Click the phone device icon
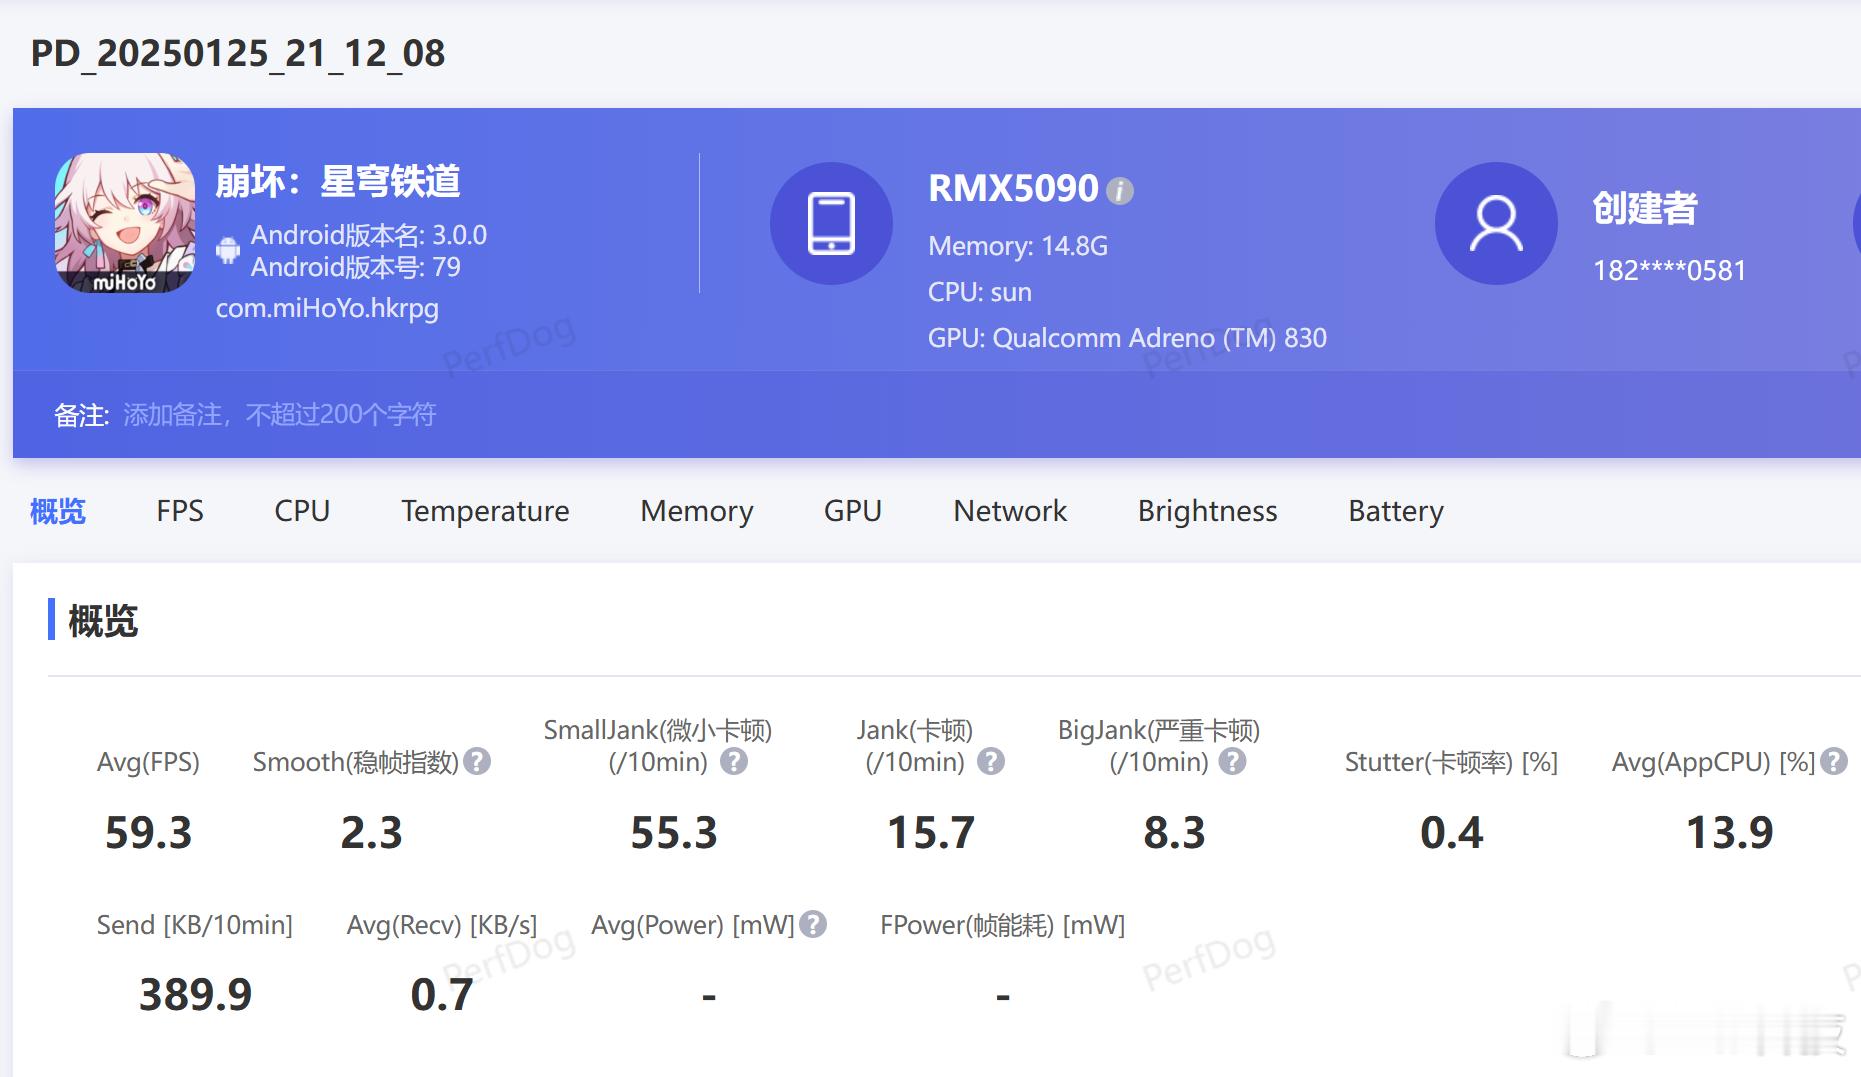 click(831, 223)
